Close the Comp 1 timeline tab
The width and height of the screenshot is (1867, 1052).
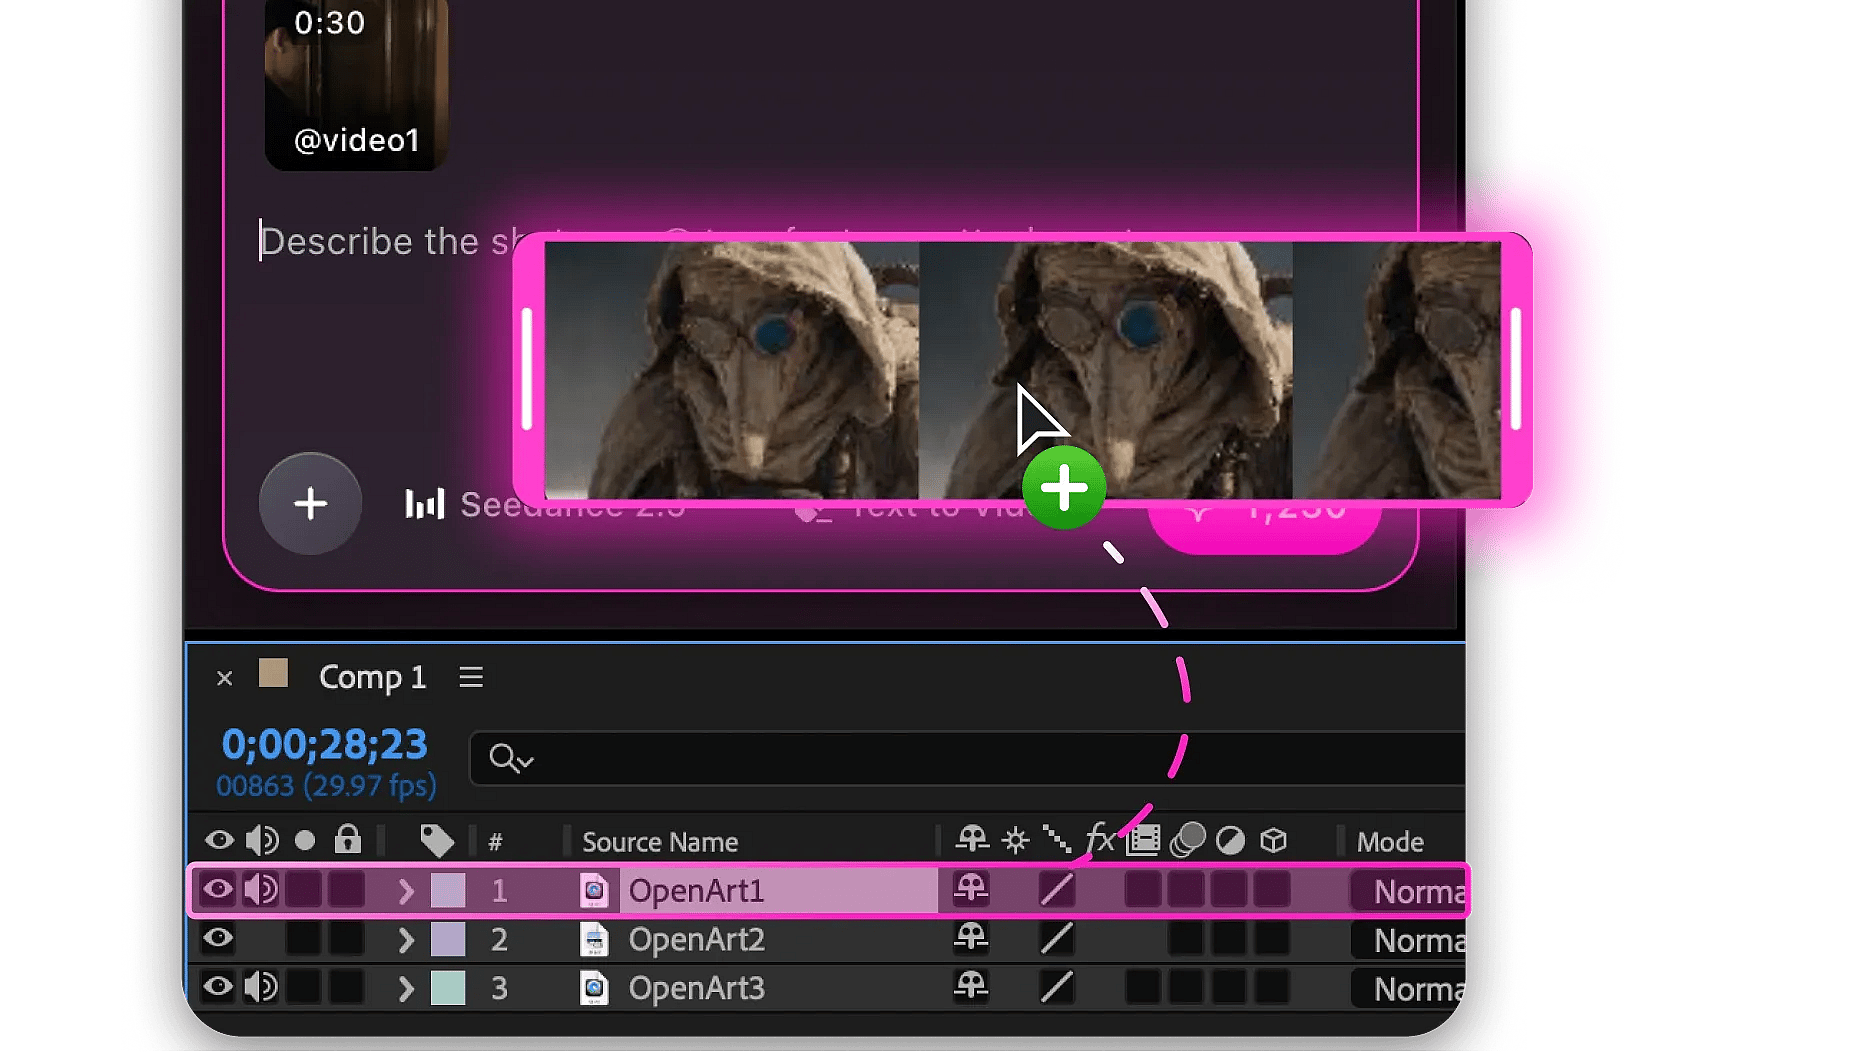224,678
